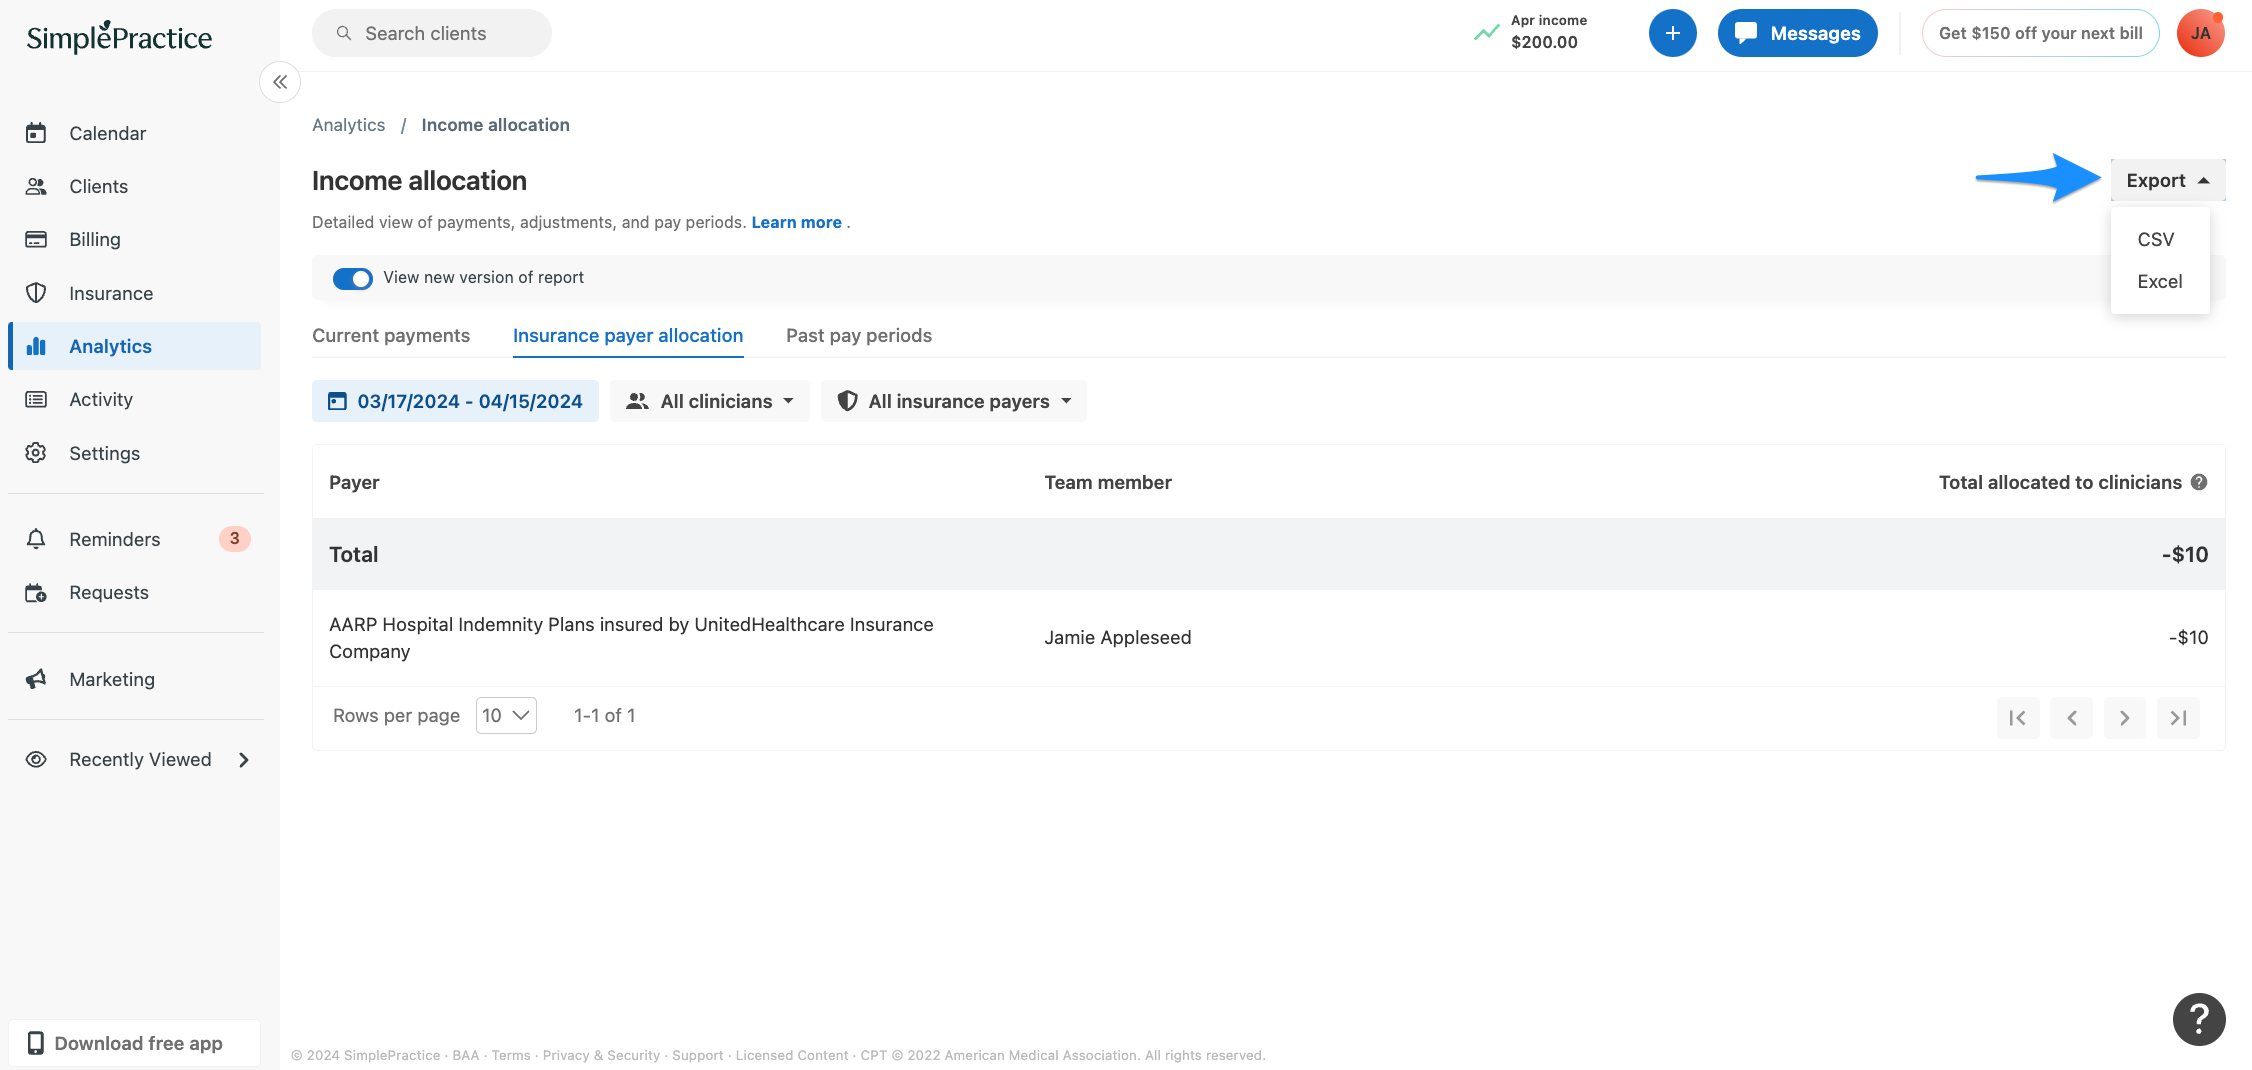Click the Settings gear icon

(x=36, y=453)
